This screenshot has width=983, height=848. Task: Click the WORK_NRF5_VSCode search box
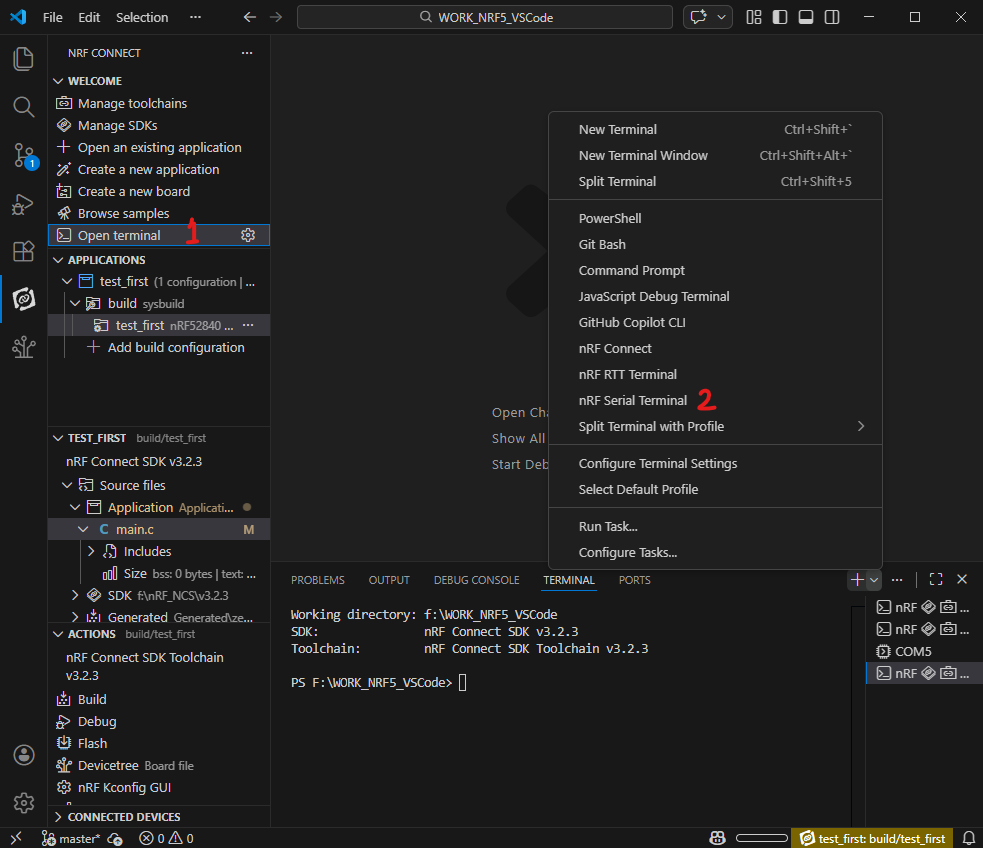coord(485,17)
